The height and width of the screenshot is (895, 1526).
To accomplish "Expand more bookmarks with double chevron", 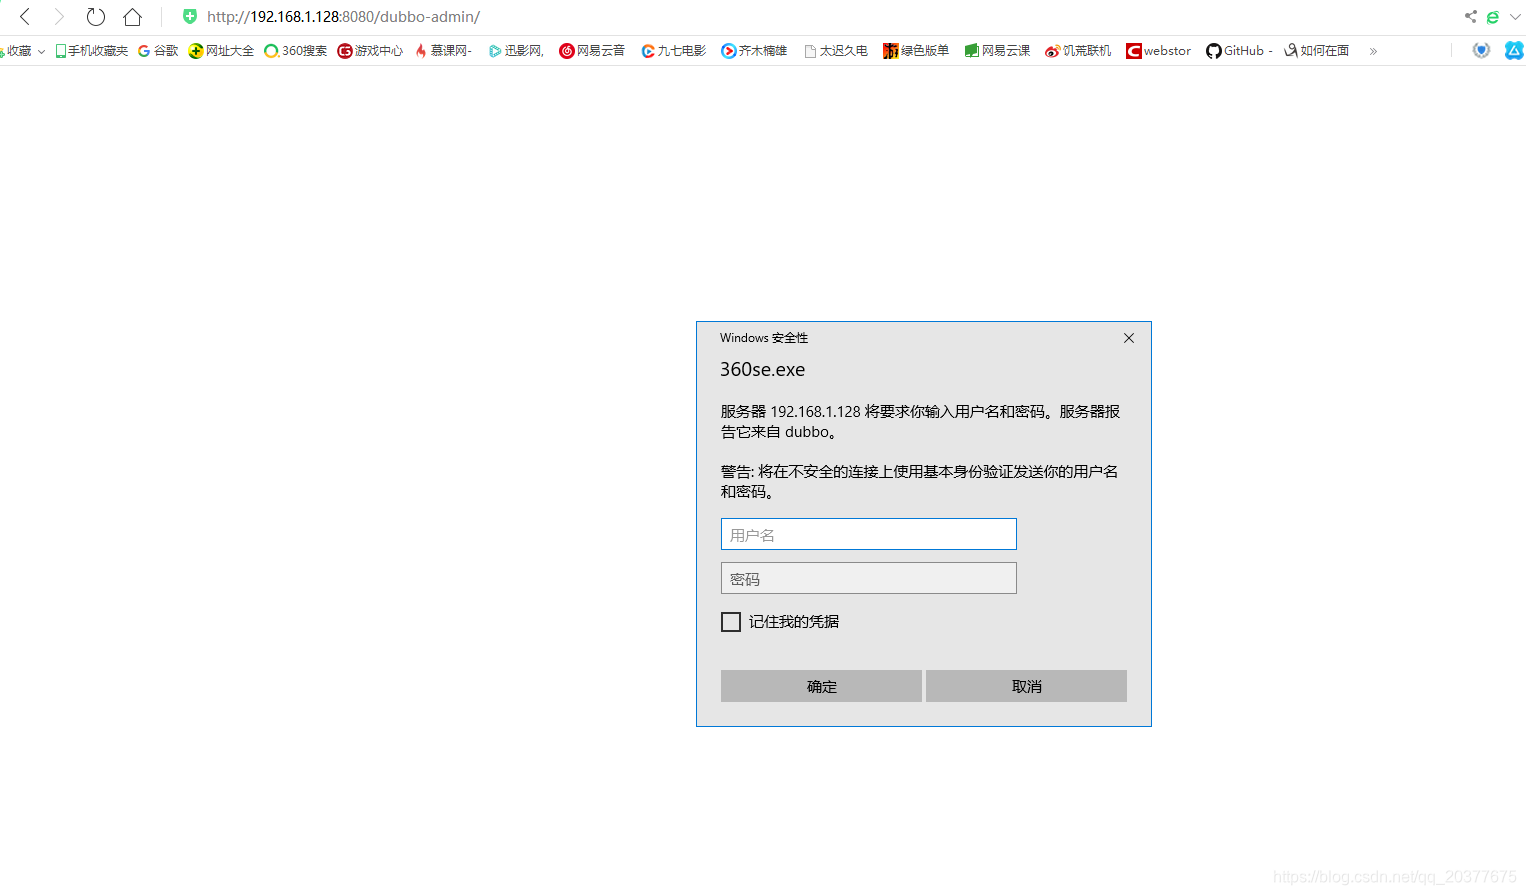I will 1373,51.
